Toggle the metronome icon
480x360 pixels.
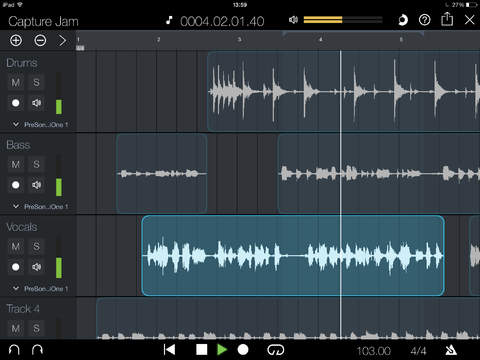click(451, 350)
